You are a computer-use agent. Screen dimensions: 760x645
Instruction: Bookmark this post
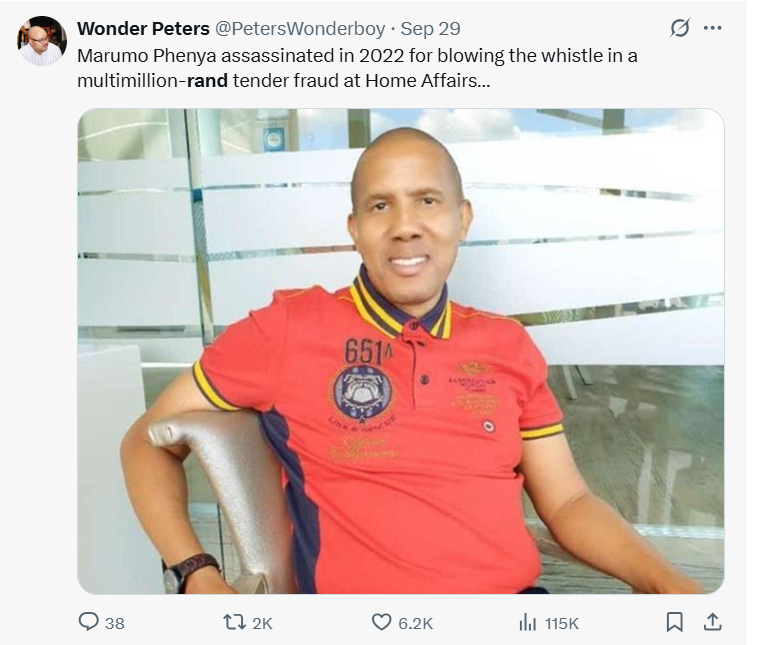click(674, 622)
